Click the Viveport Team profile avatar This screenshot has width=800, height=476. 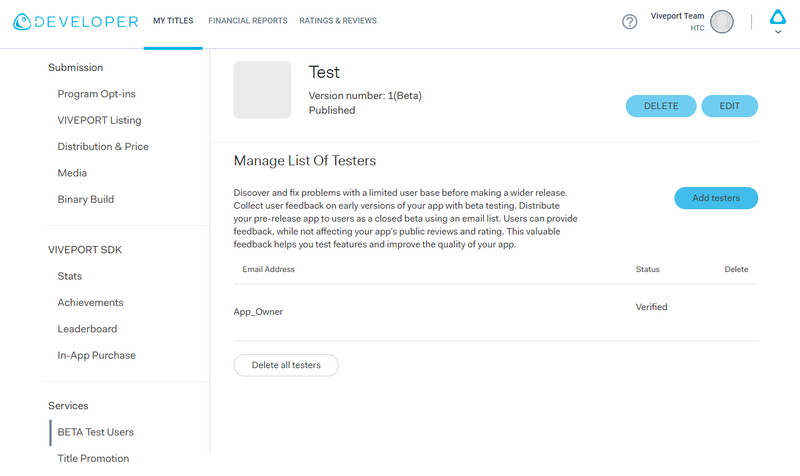(x=721, y=22)
